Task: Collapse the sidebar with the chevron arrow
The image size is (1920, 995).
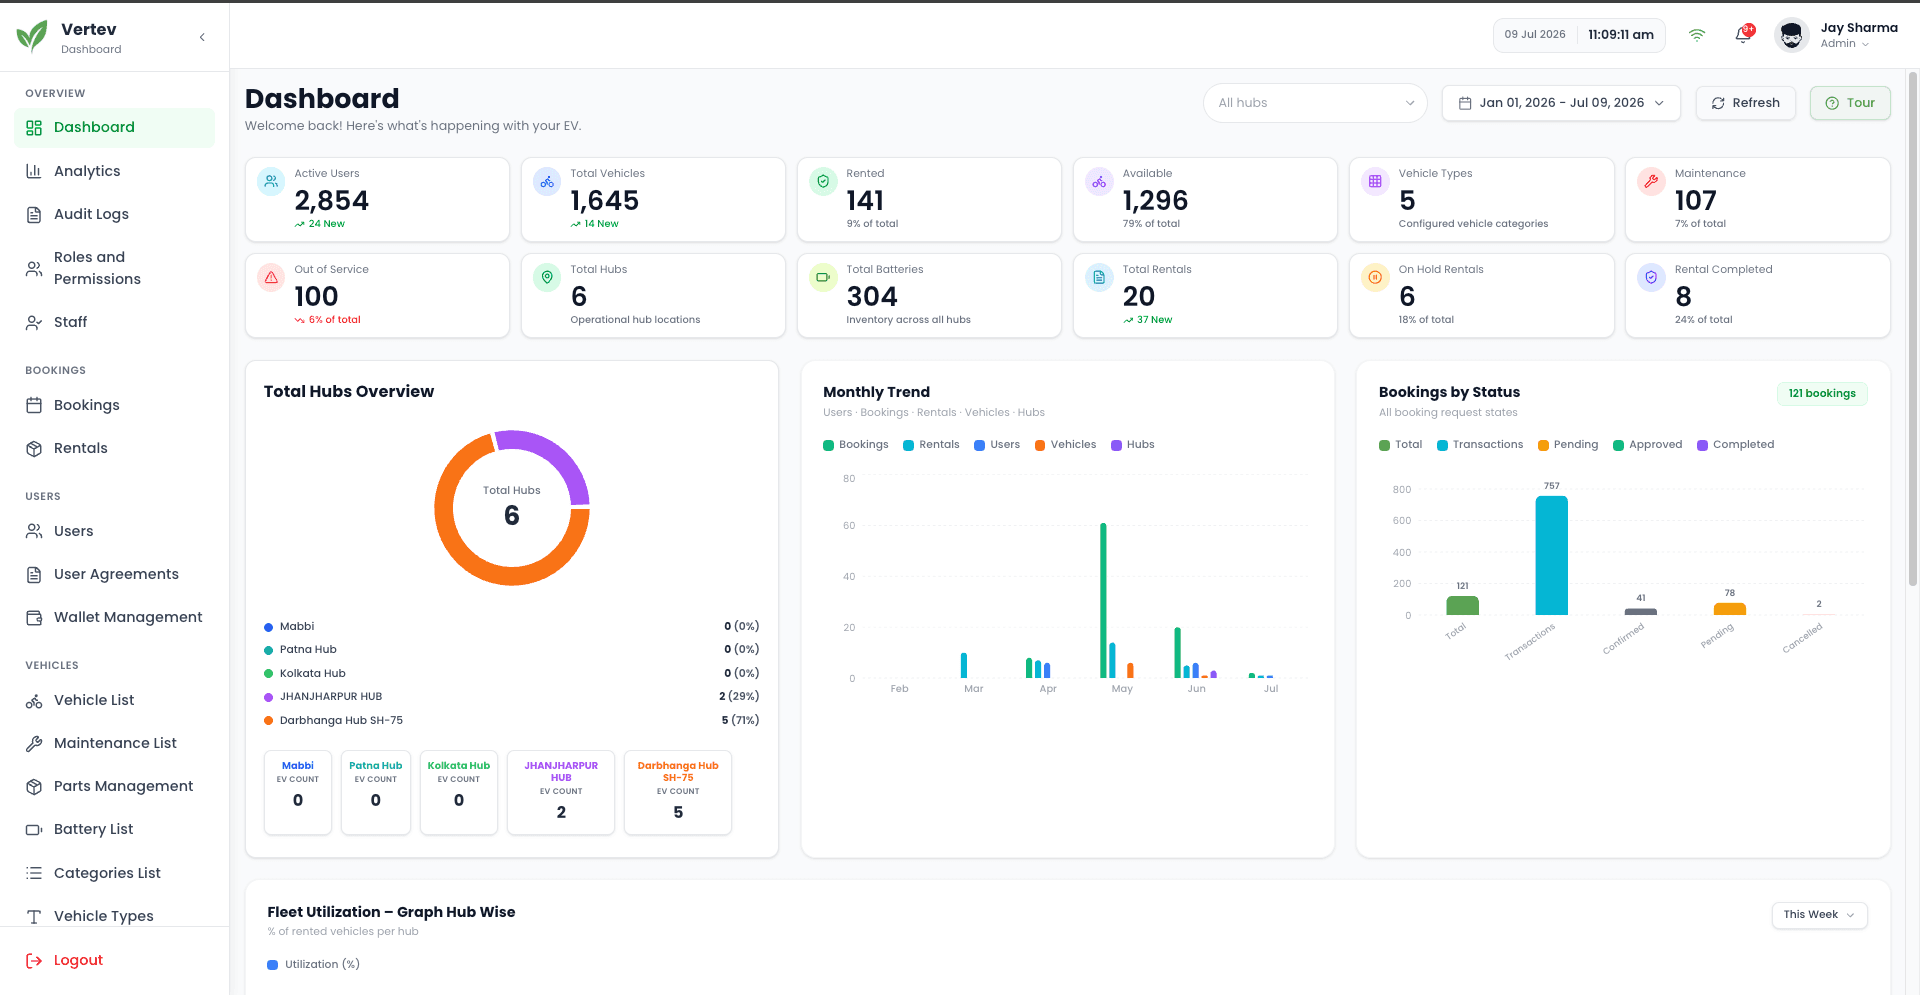Action: tap(202, 37)
